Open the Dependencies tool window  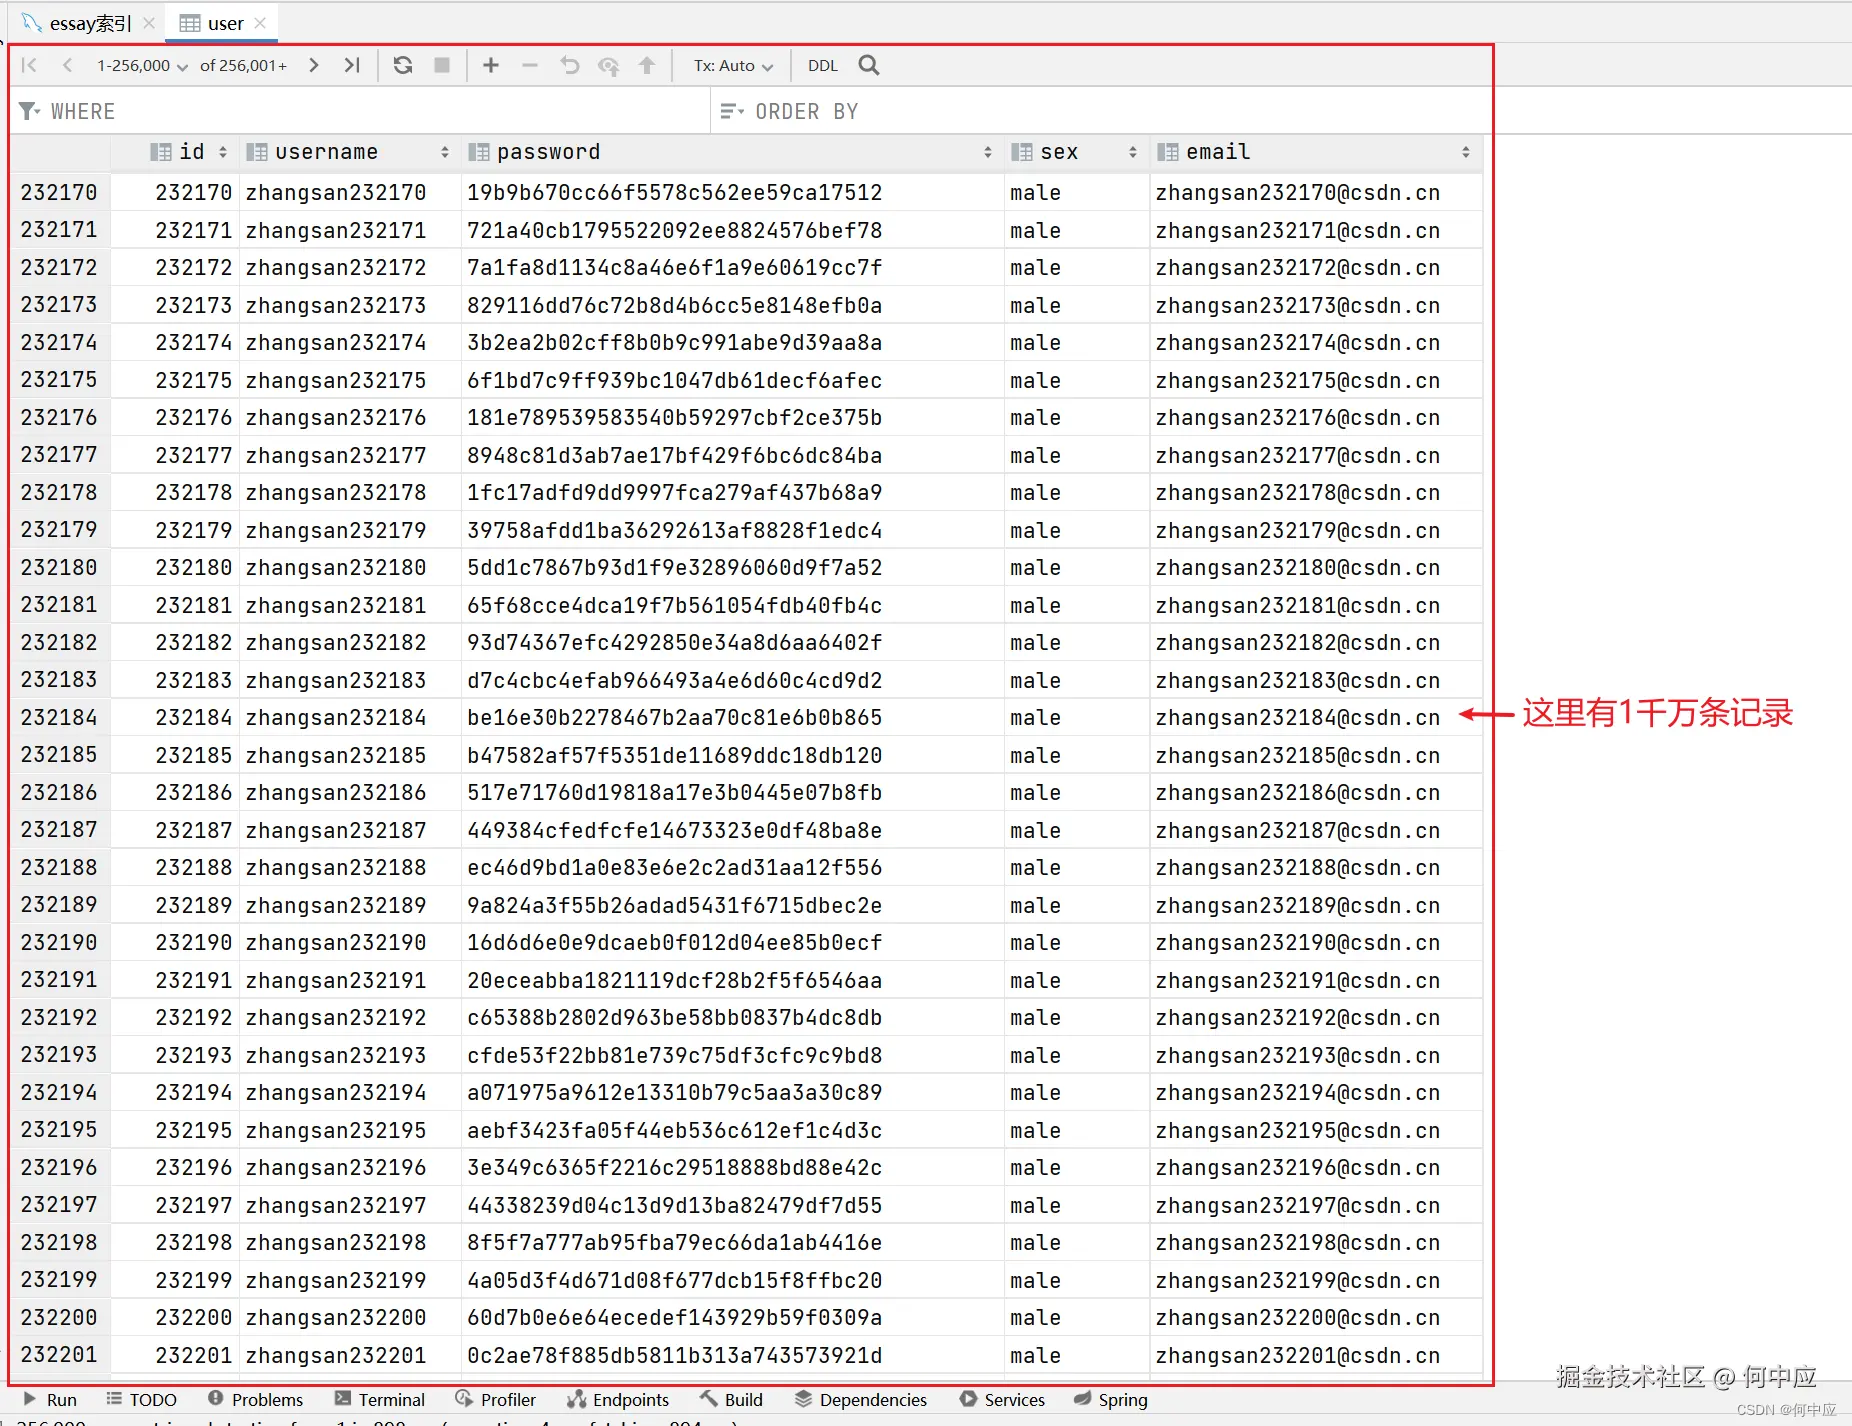click(861, 1400)
